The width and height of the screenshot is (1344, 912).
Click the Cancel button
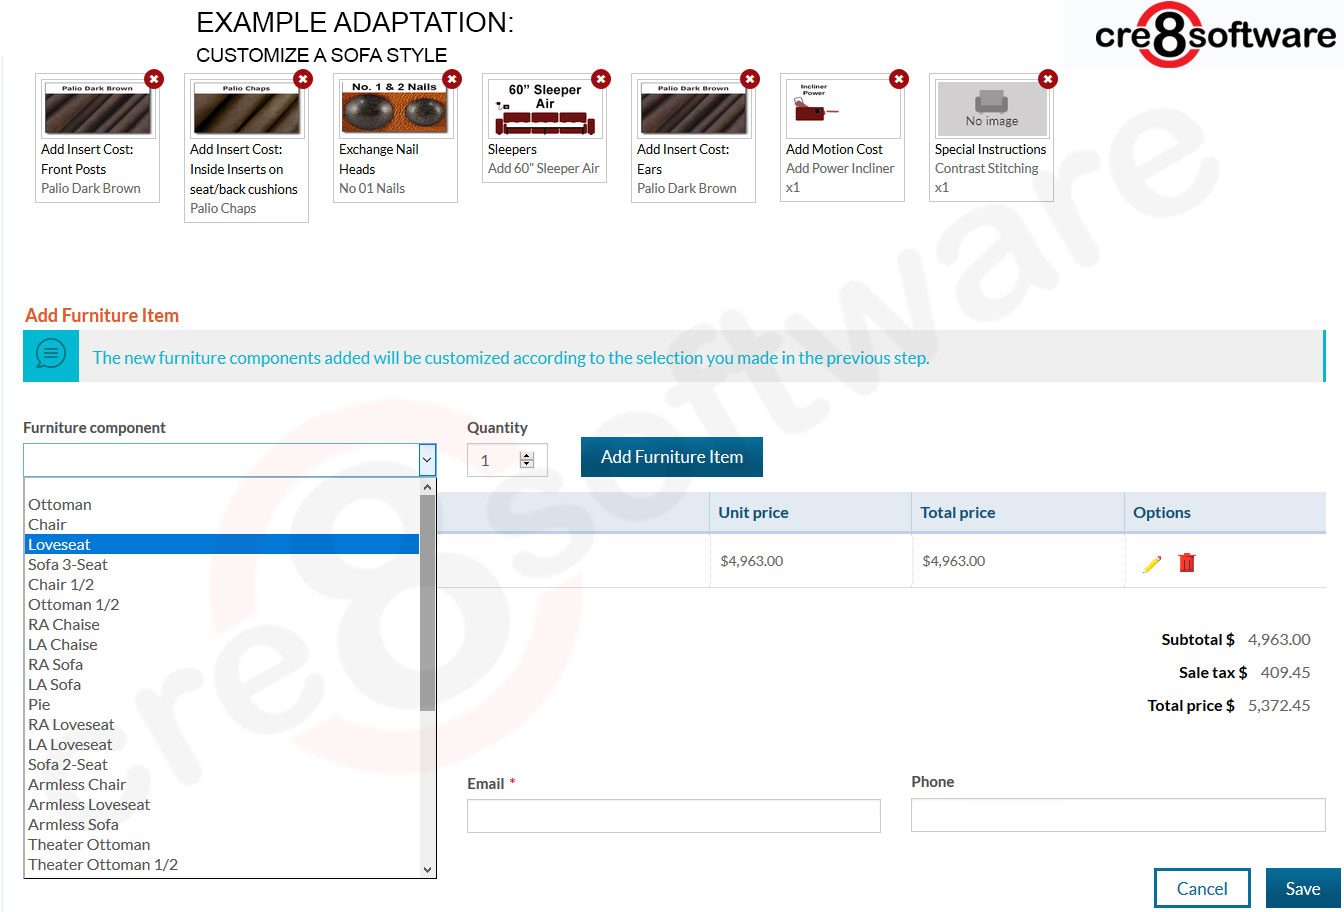pos(1201,888)
